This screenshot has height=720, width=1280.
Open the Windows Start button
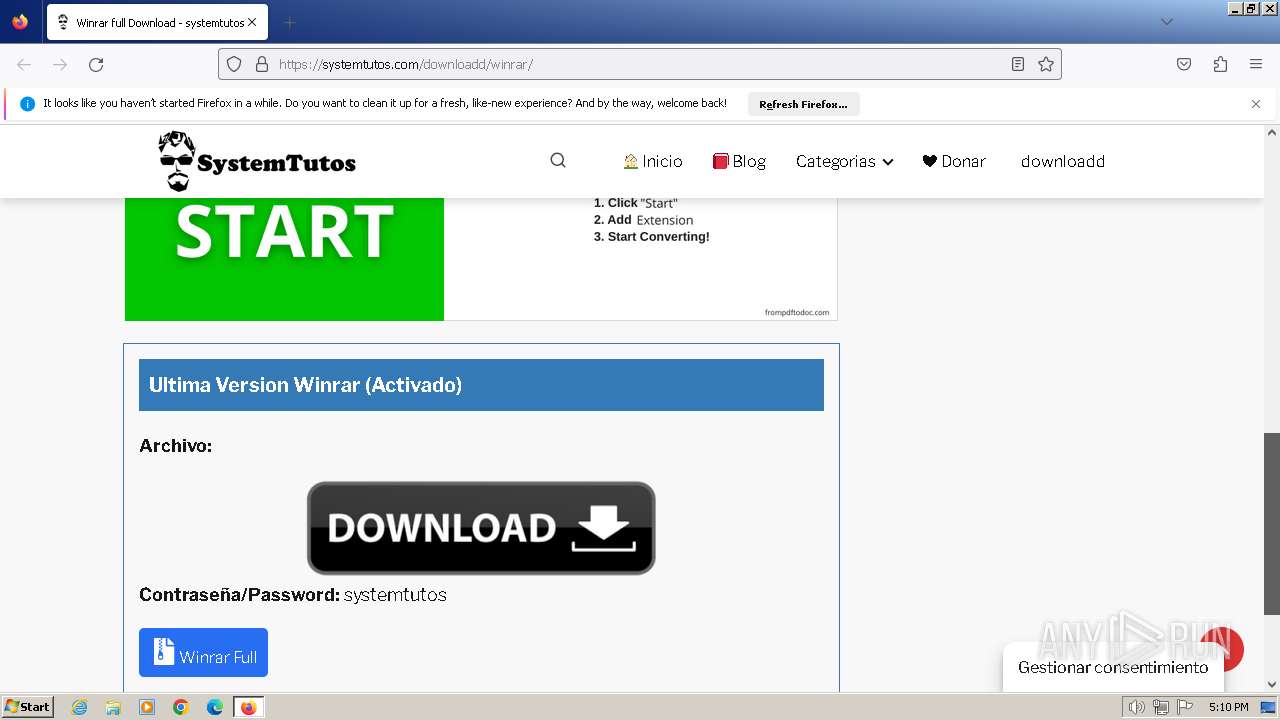(x=27, y=707)
